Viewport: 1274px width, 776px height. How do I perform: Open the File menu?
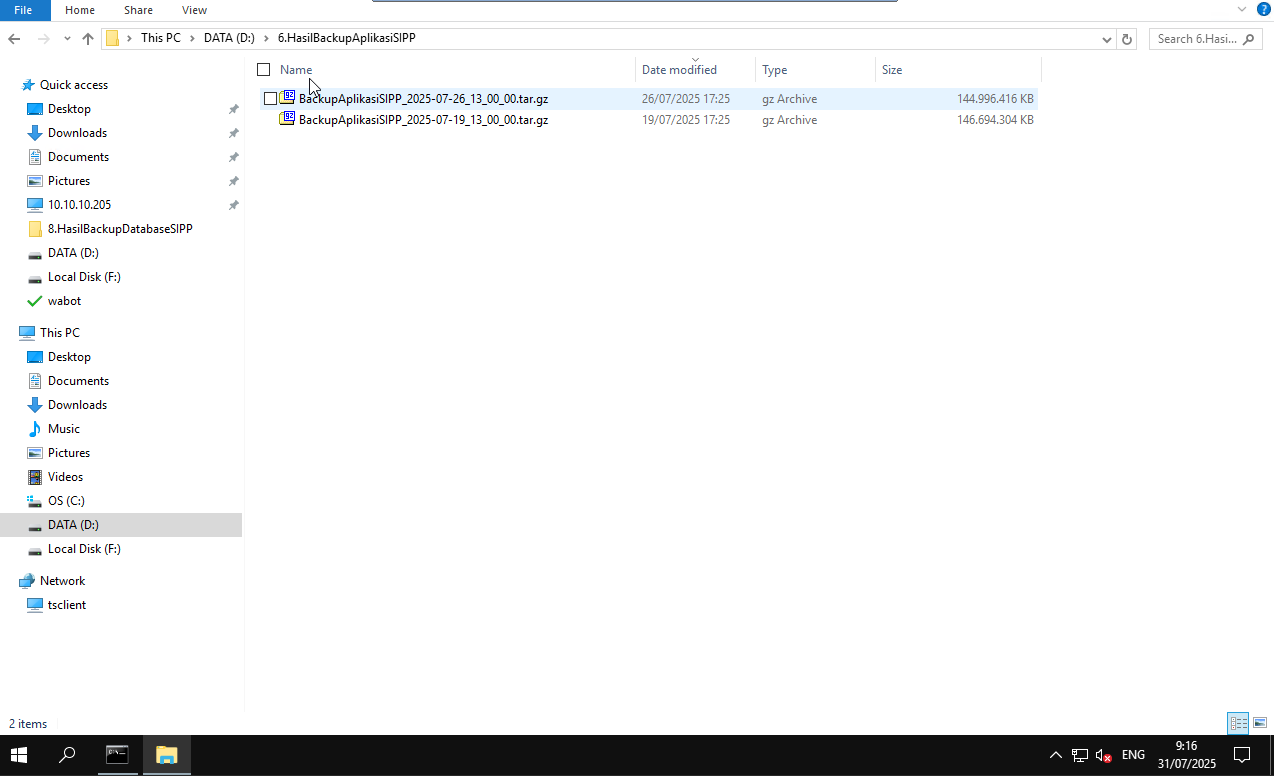23,10
